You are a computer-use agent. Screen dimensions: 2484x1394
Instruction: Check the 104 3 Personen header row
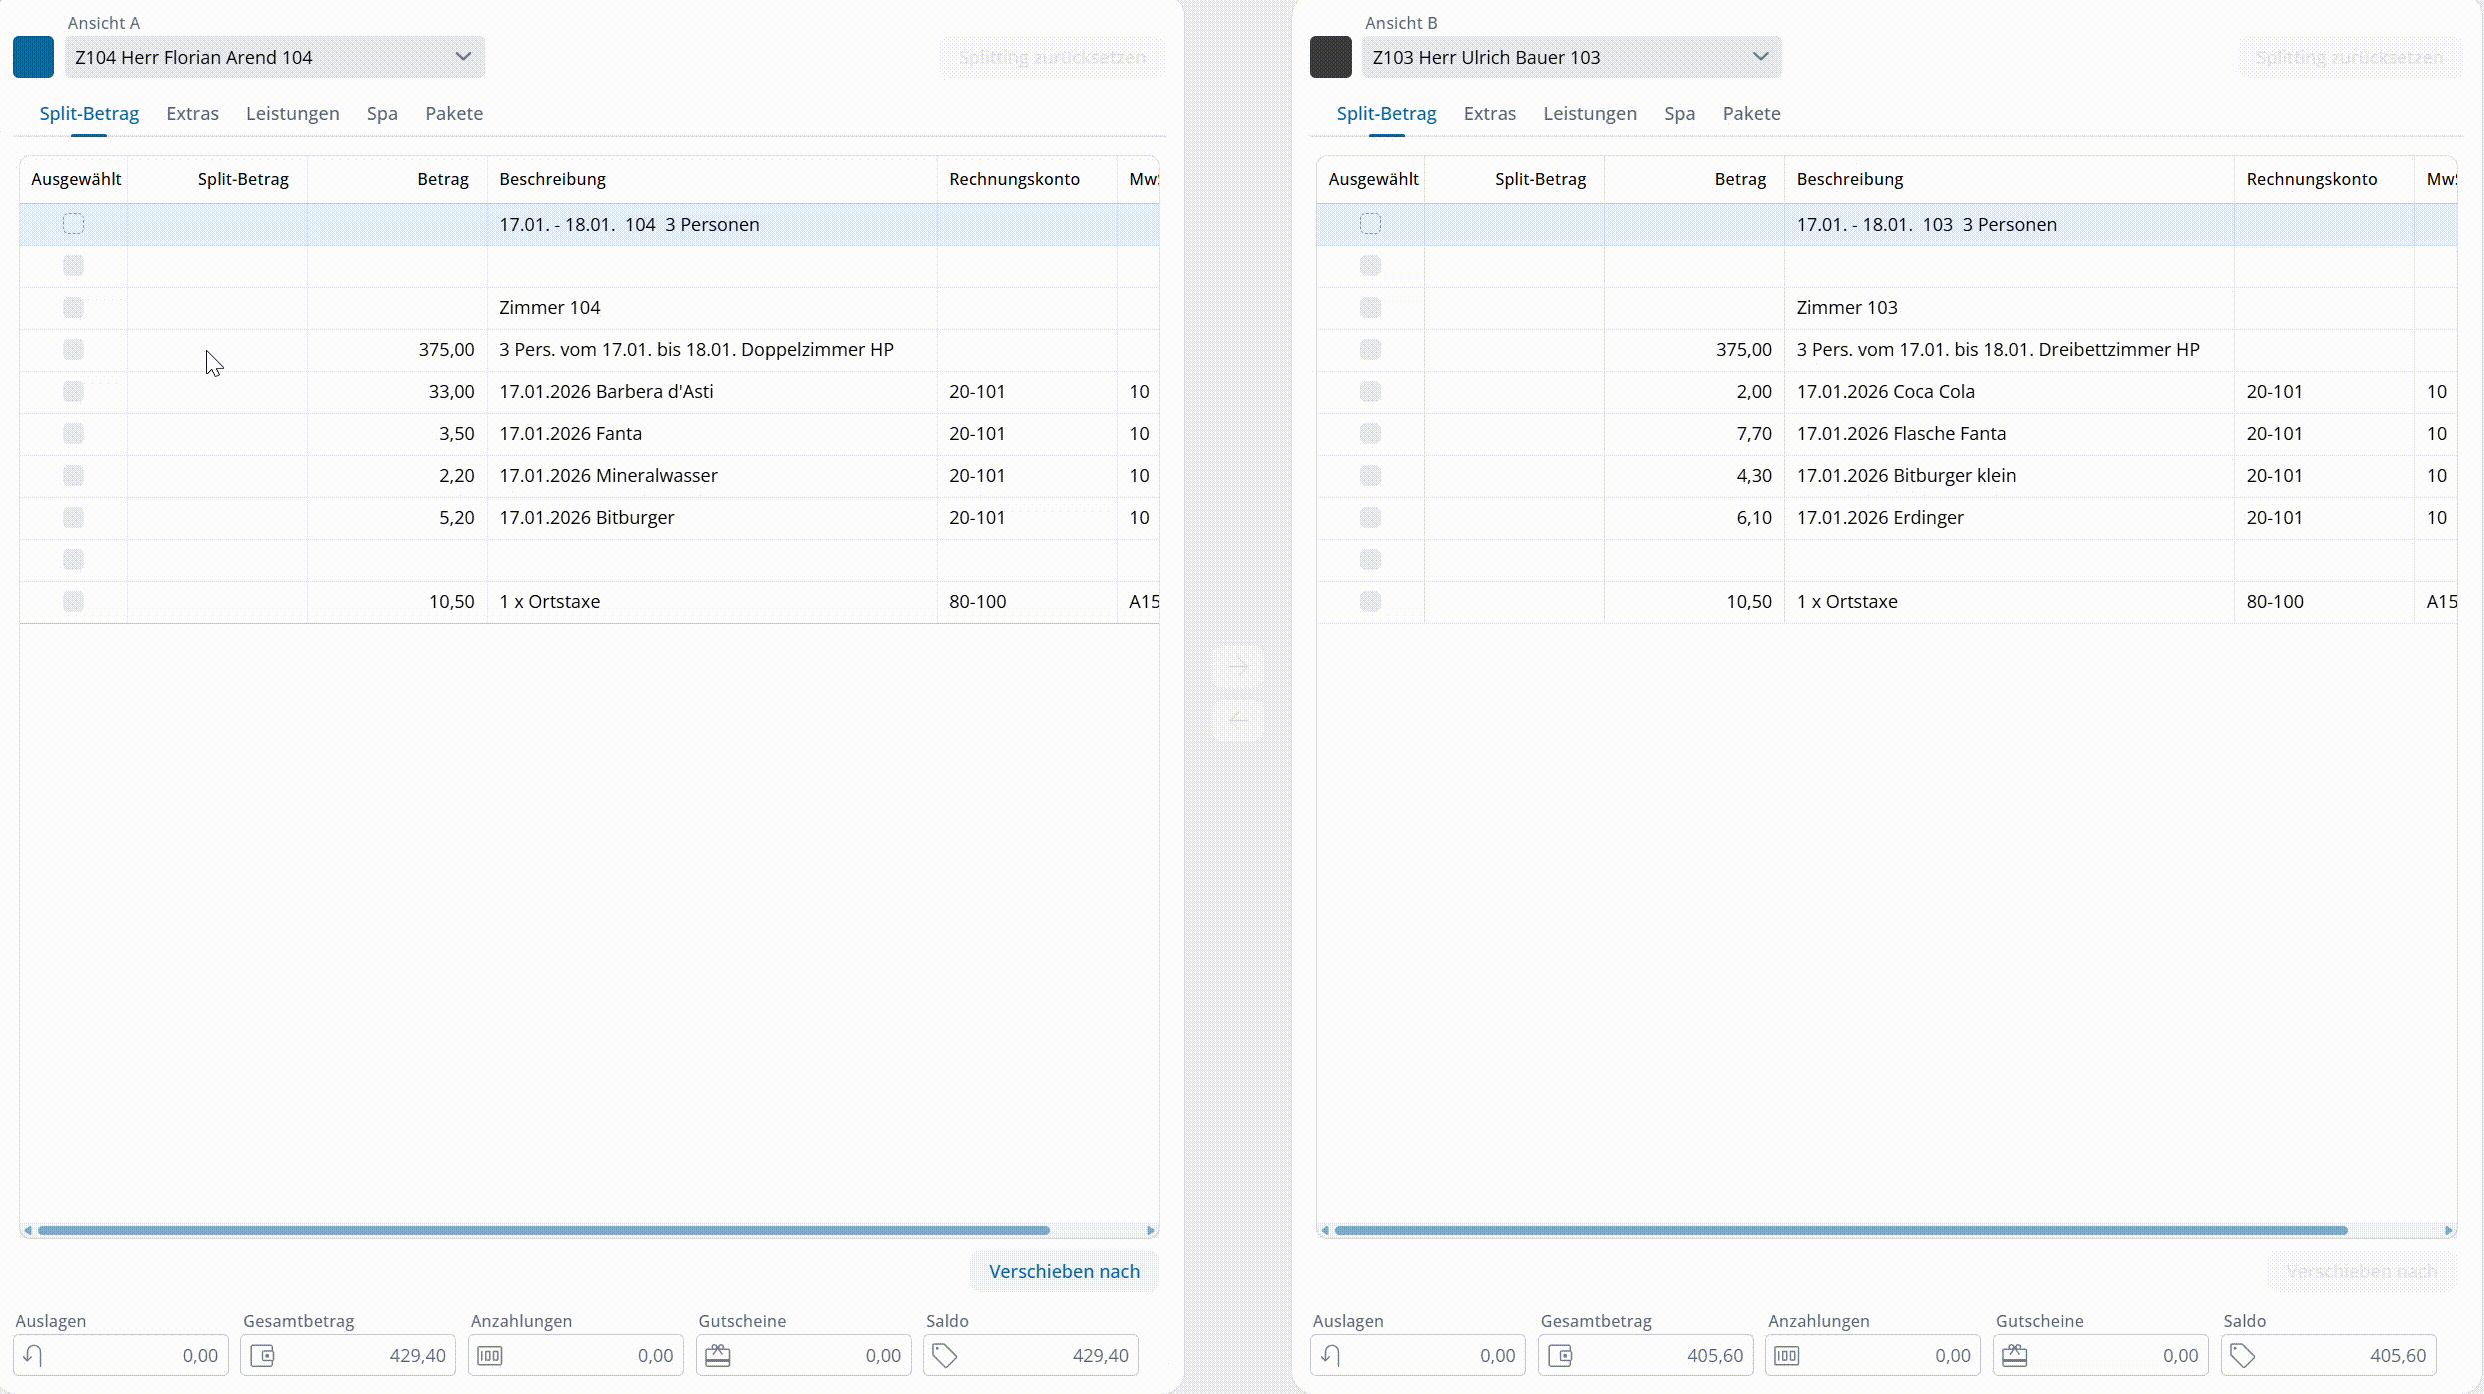coord(73,224)
